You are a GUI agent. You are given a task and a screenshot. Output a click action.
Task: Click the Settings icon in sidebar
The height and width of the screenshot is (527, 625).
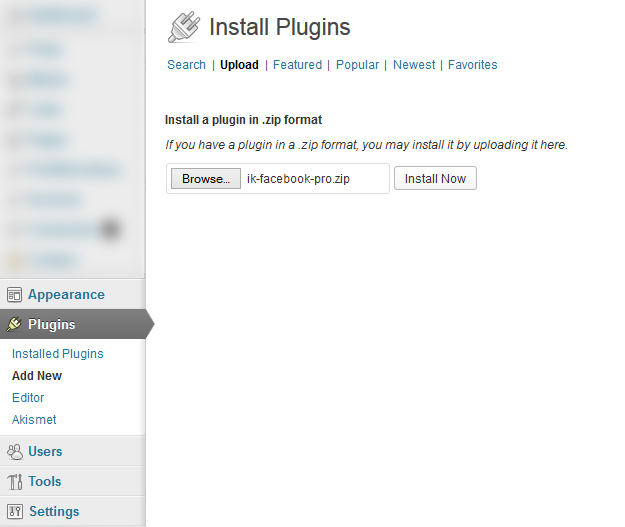[x=15, y=511]
